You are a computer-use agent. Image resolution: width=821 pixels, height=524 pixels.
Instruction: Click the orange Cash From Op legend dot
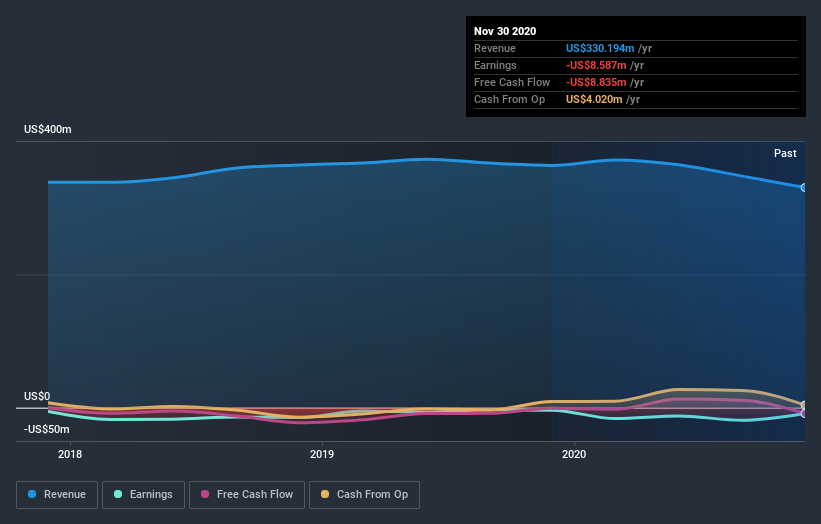[x=325, y=494]
